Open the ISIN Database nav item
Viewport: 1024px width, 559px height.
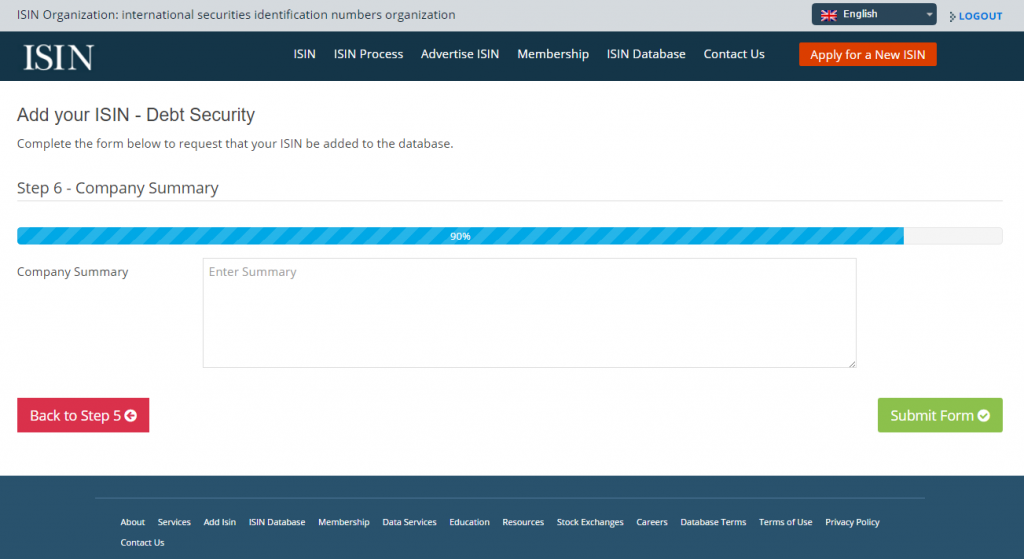click(x=646, y=54)
